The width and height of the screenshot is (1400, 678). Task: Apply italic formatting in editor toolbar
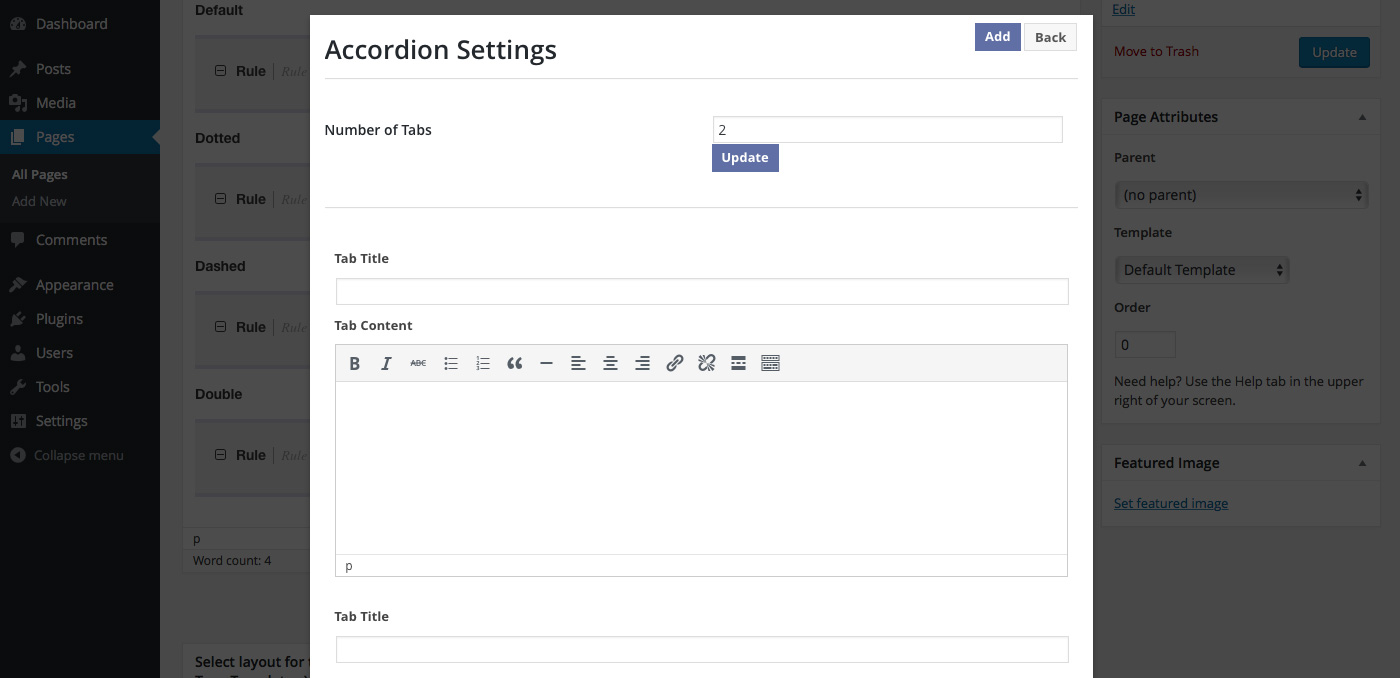[386, 364]
